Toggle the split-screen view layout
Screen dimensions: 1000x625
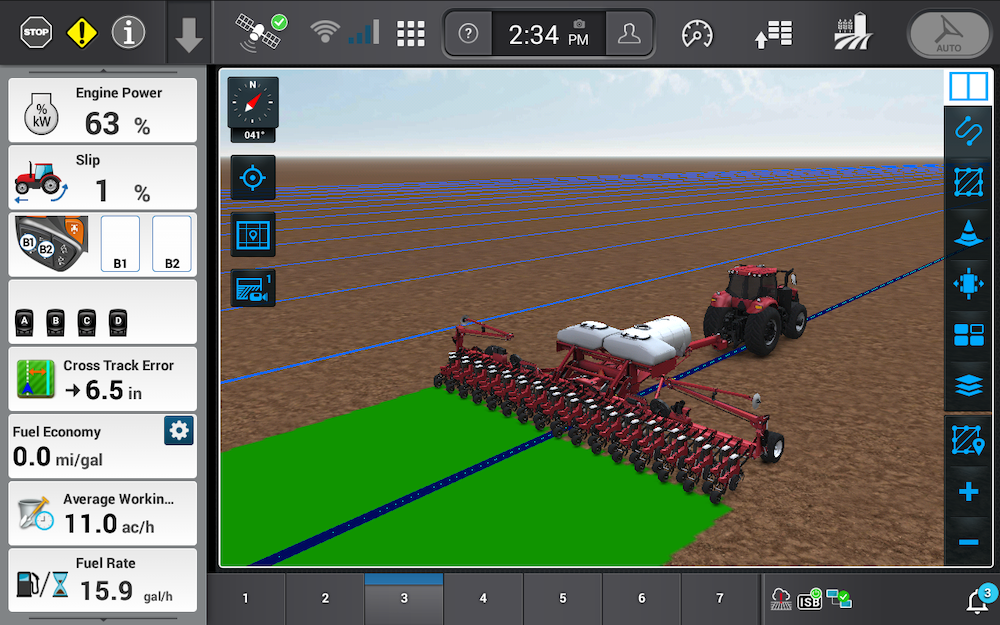pos(968,85)
